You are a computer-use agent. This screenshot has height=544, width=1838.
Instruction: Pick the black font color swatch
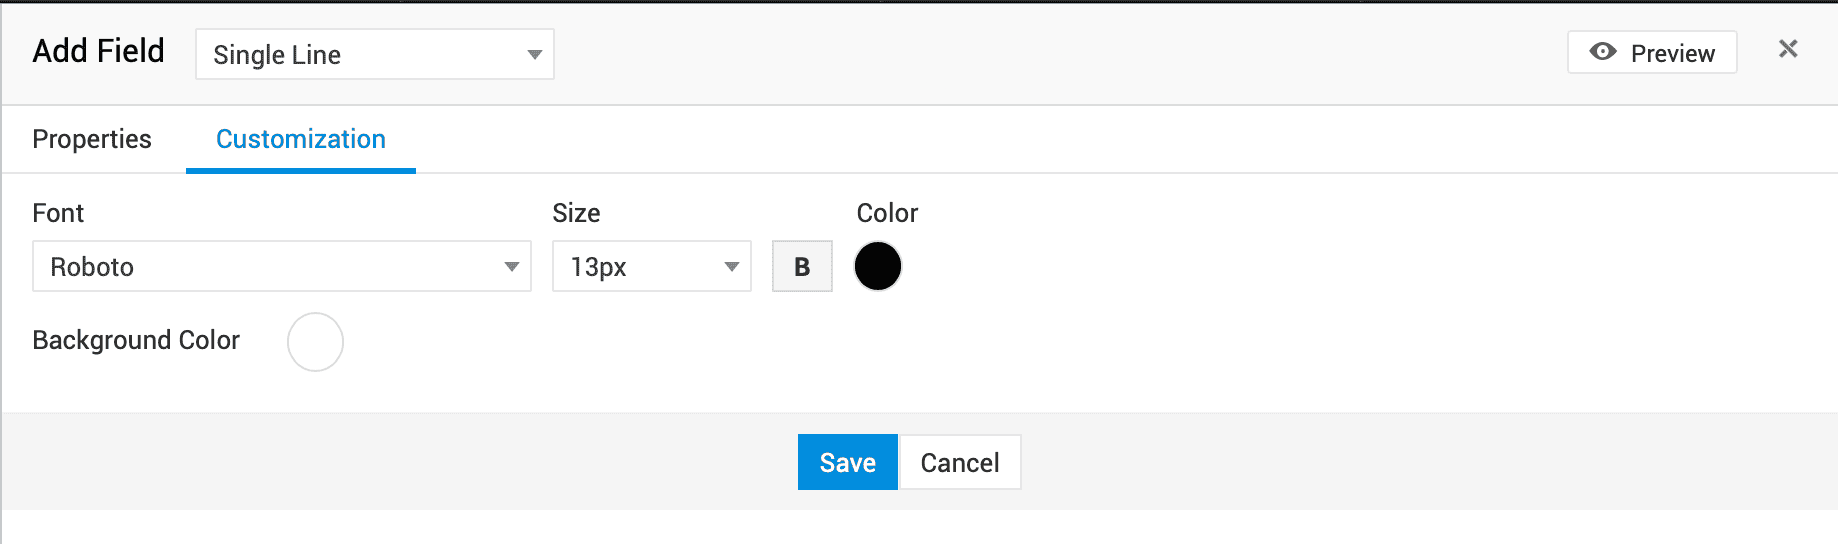(x=878, y=267)
